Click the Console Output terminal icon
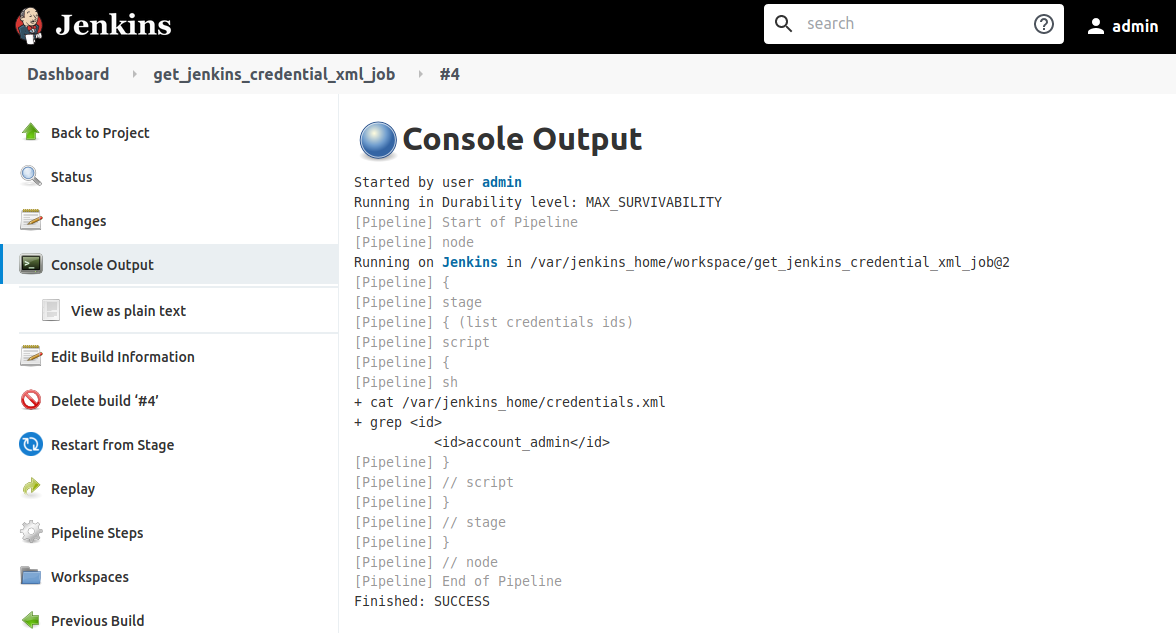Image resolution: width=1176 pixels, height=633 pixels. (x=30, y=264)
